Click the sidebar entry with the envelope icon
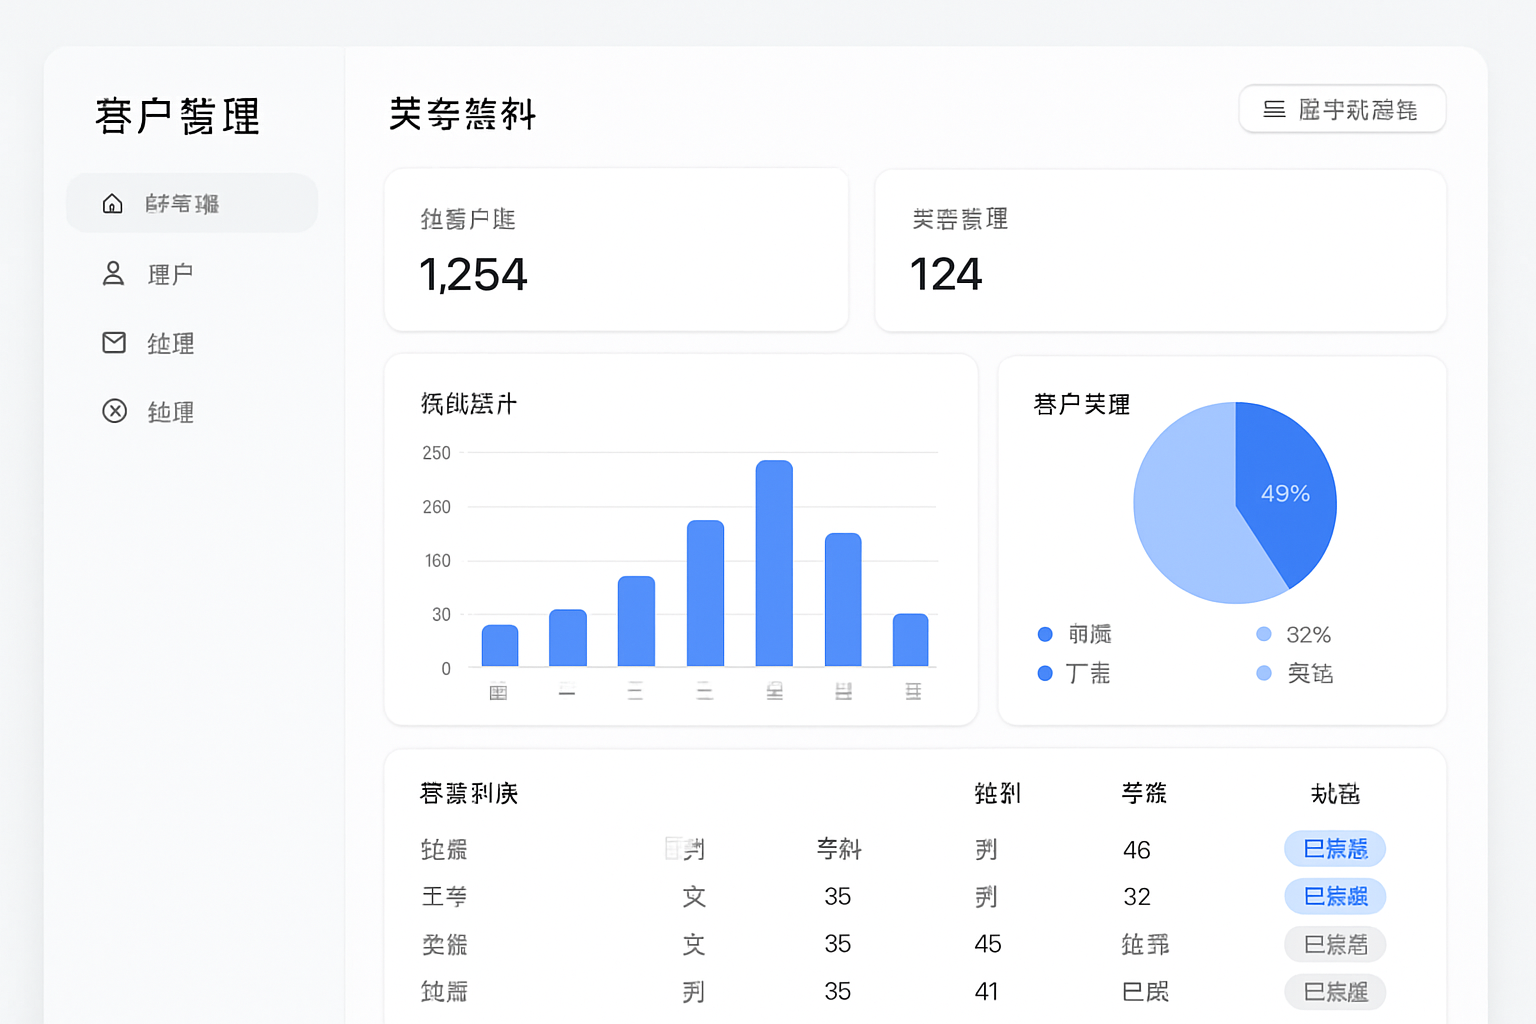Screen dimensions: 1536x1024 [170, 343]
